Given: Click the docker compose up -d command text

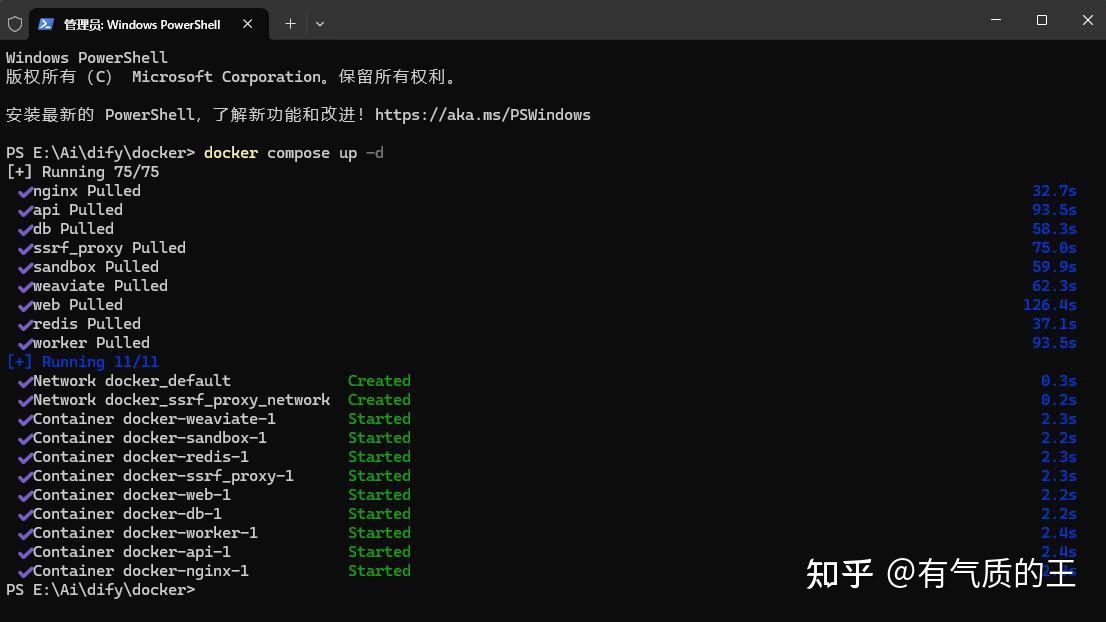Looking at the screenshot, I should click(293, 153).
